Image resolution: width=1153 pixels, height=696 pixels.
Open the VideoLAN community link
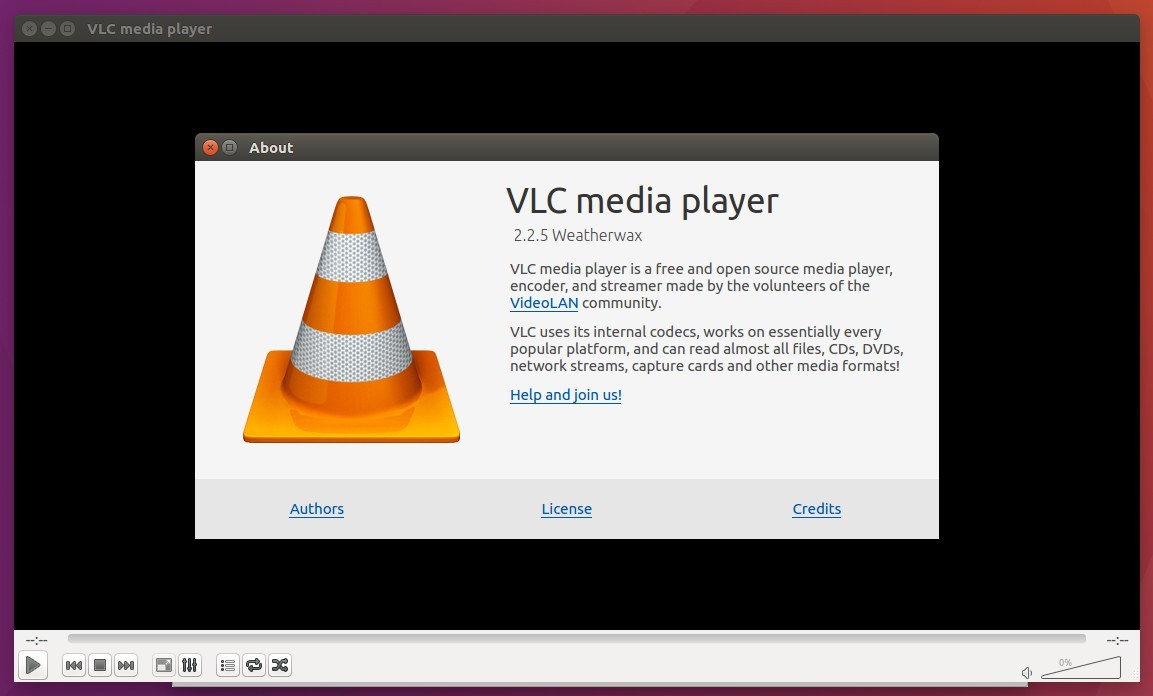543,303
